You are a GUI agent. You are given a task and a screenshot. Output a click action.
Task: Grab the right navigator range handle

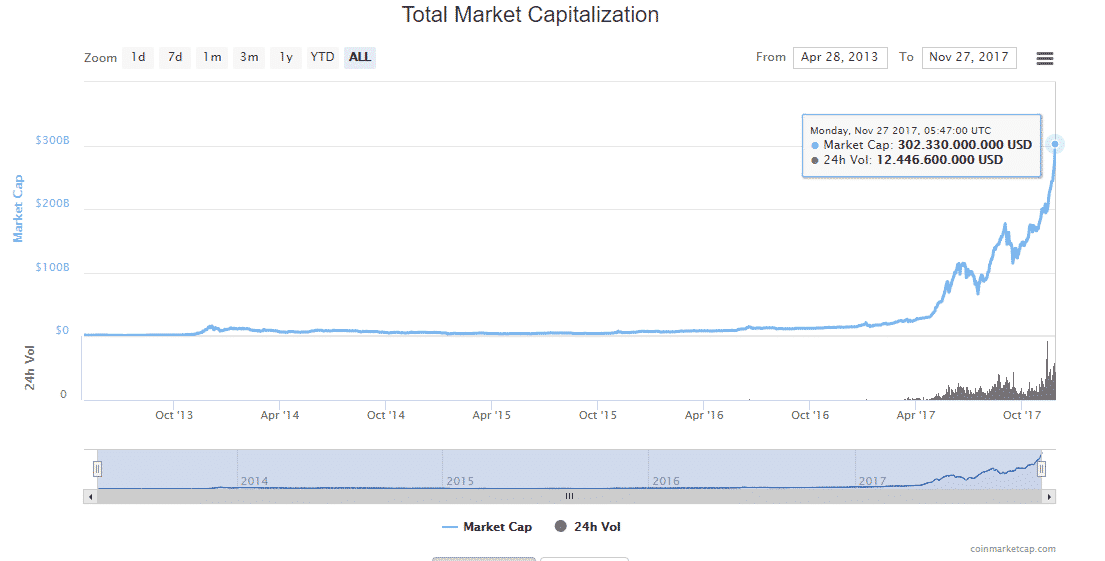click(1041, 468)
